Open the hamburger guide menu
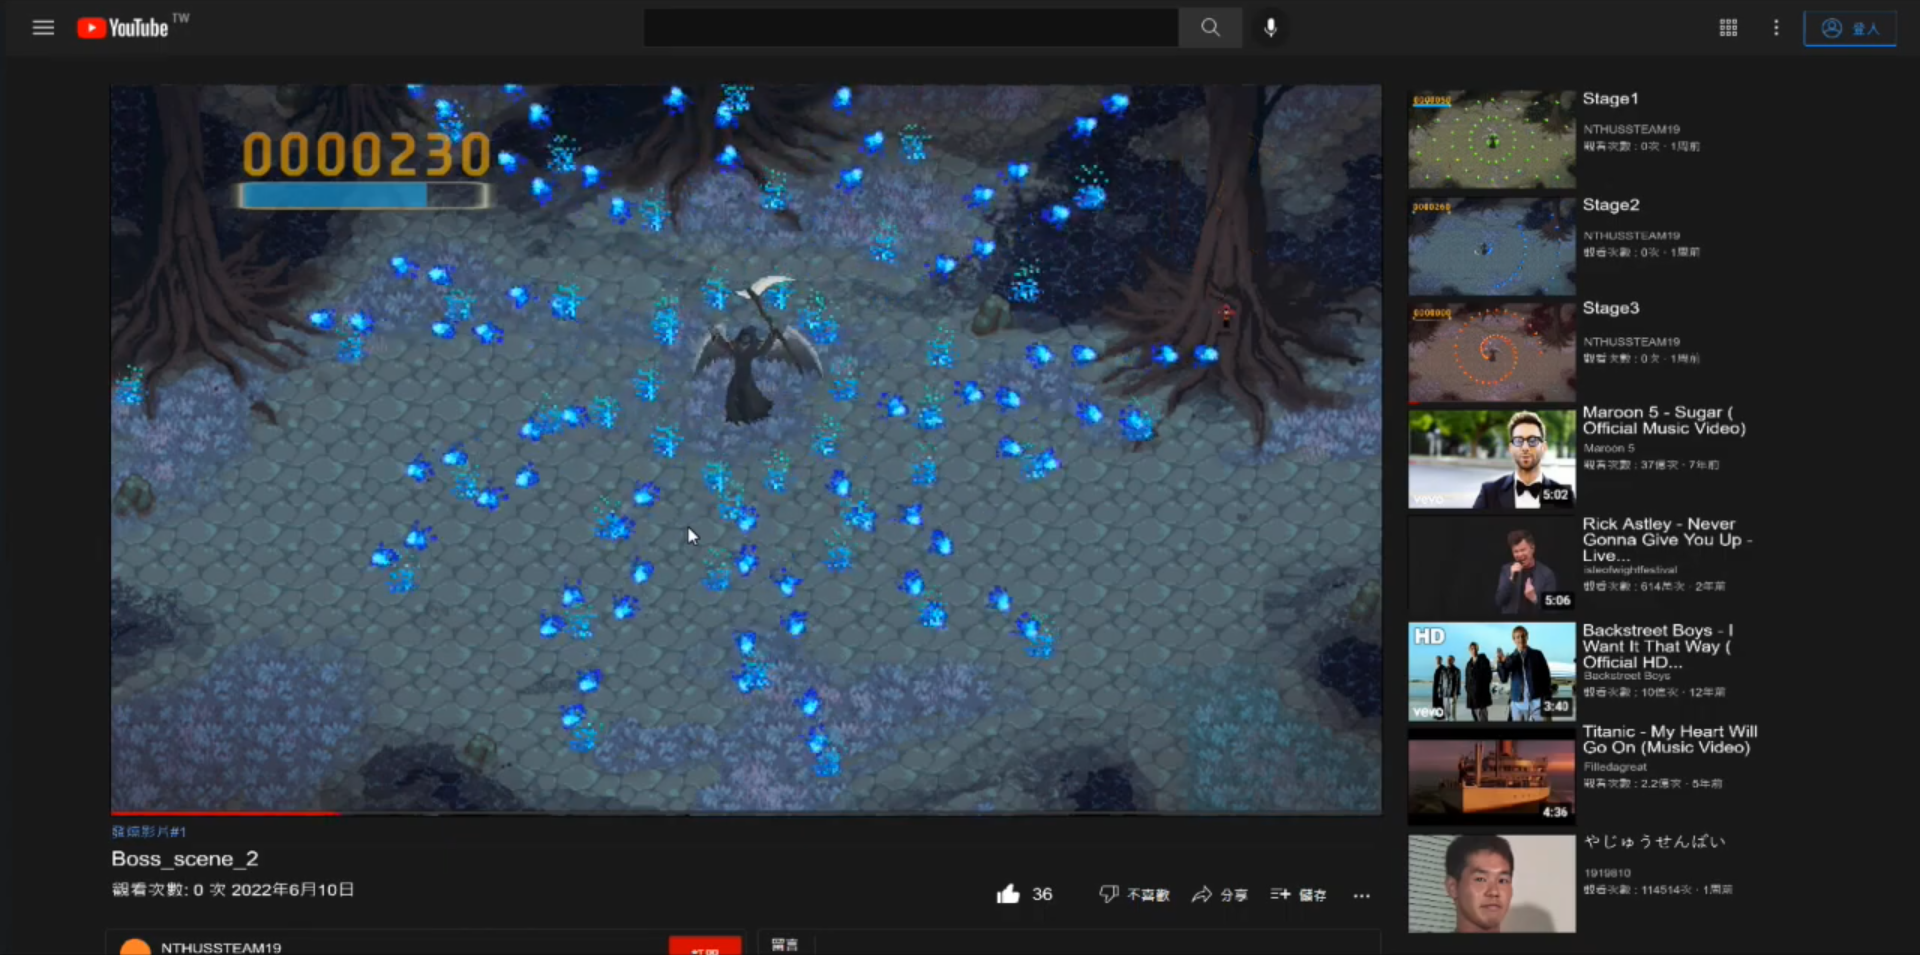Image resolution: width=1920 pixels, height=955 pixels. pyautogui.click(x=43, y=28)
